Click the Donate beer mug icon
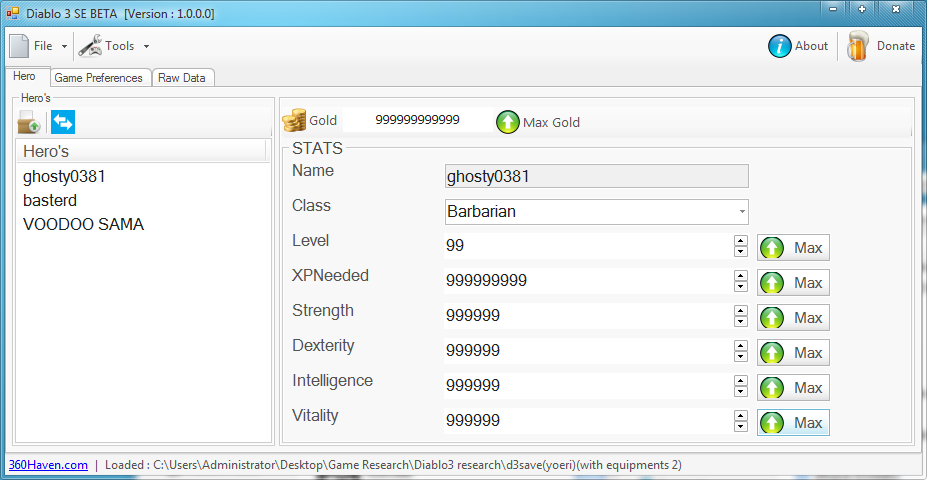 857,46
